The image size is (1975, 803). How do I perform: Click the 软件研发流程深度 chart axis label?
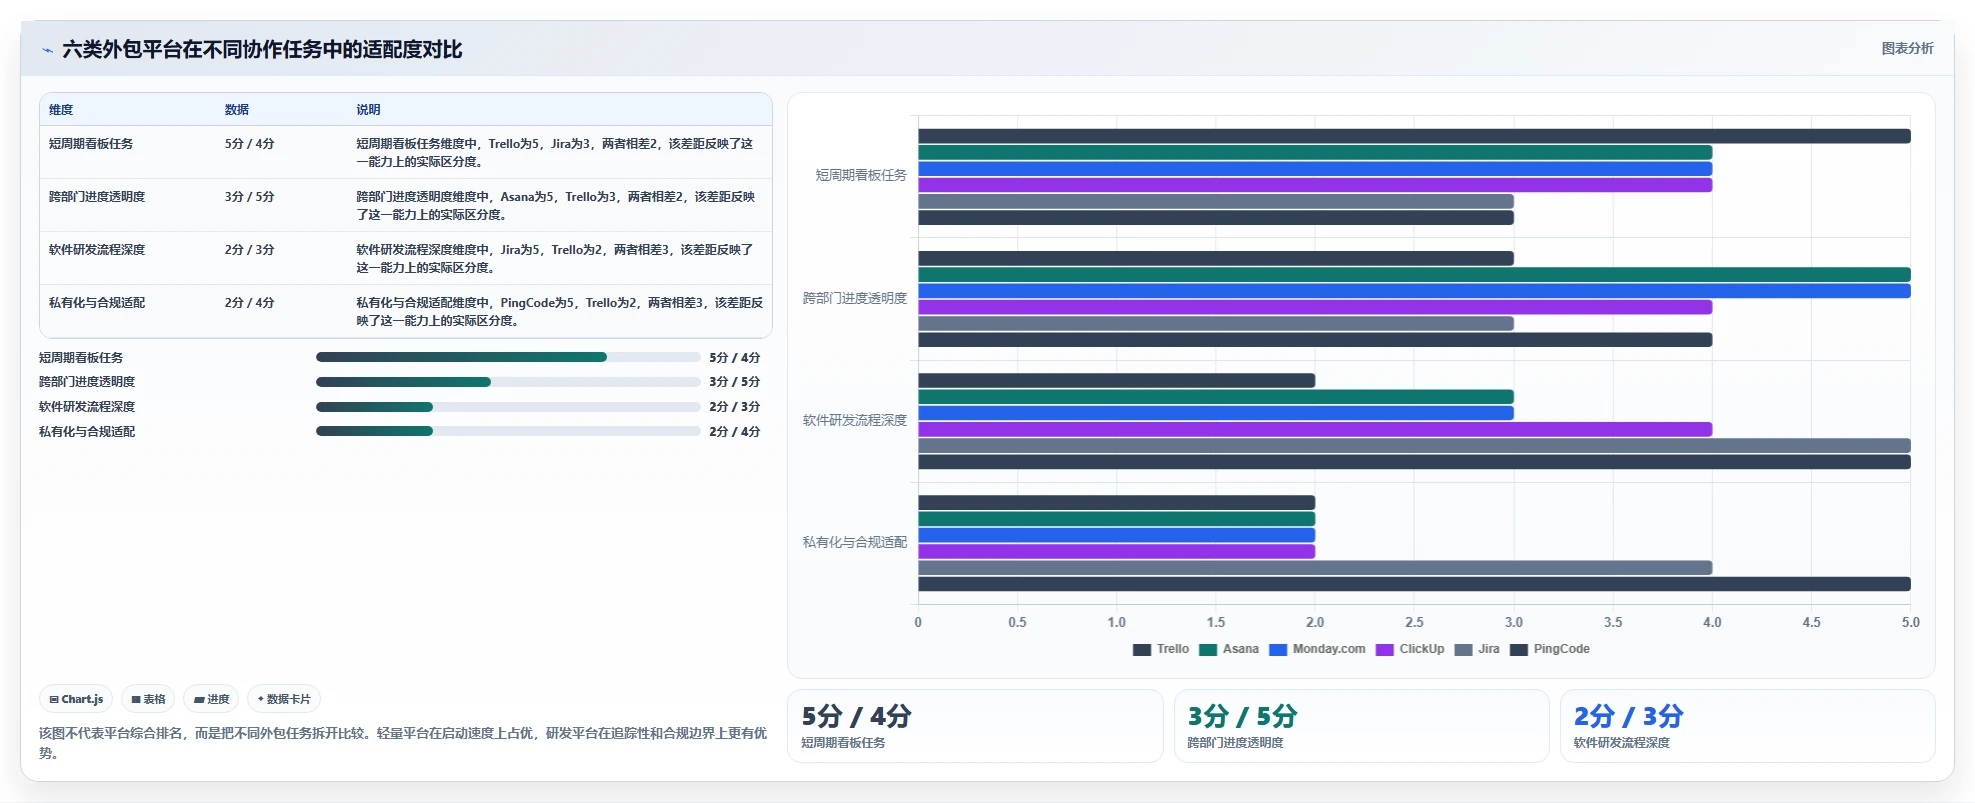pyautogui.click(x=855, y=420)
